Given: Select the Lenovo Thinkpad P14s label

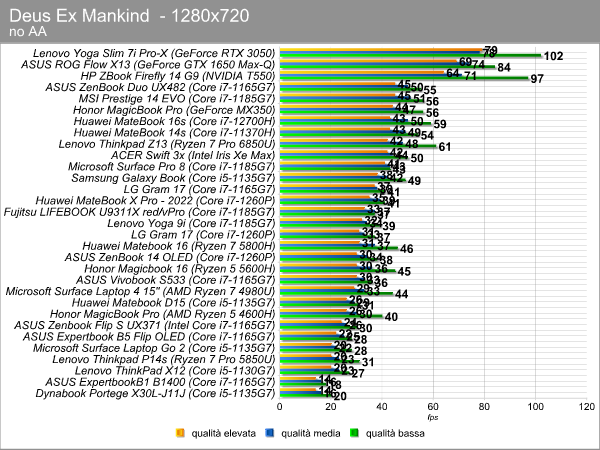Looking at the screenshot, I should coord(164,360).
